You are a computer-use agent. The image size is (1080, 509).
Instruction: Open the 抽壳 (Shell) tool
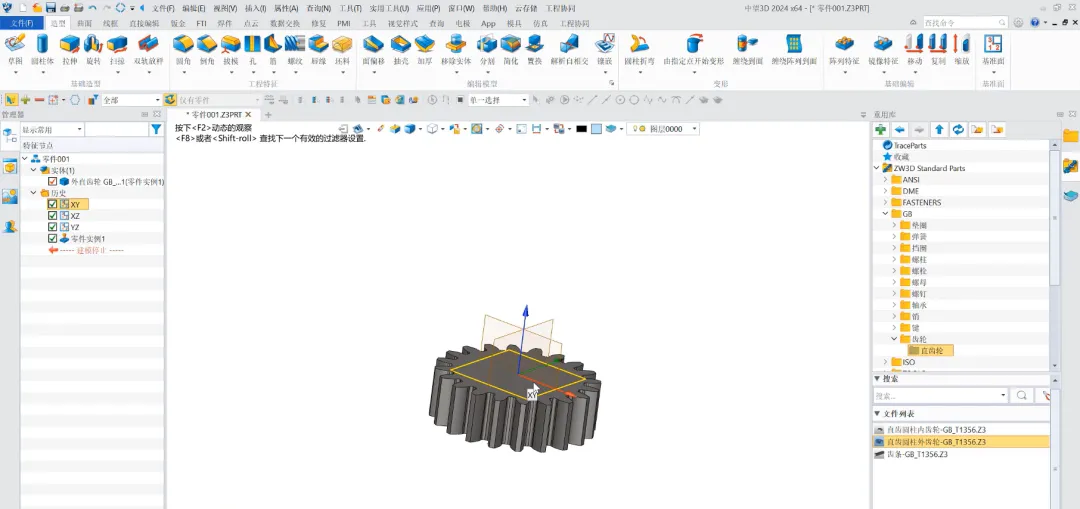point(400,47)
